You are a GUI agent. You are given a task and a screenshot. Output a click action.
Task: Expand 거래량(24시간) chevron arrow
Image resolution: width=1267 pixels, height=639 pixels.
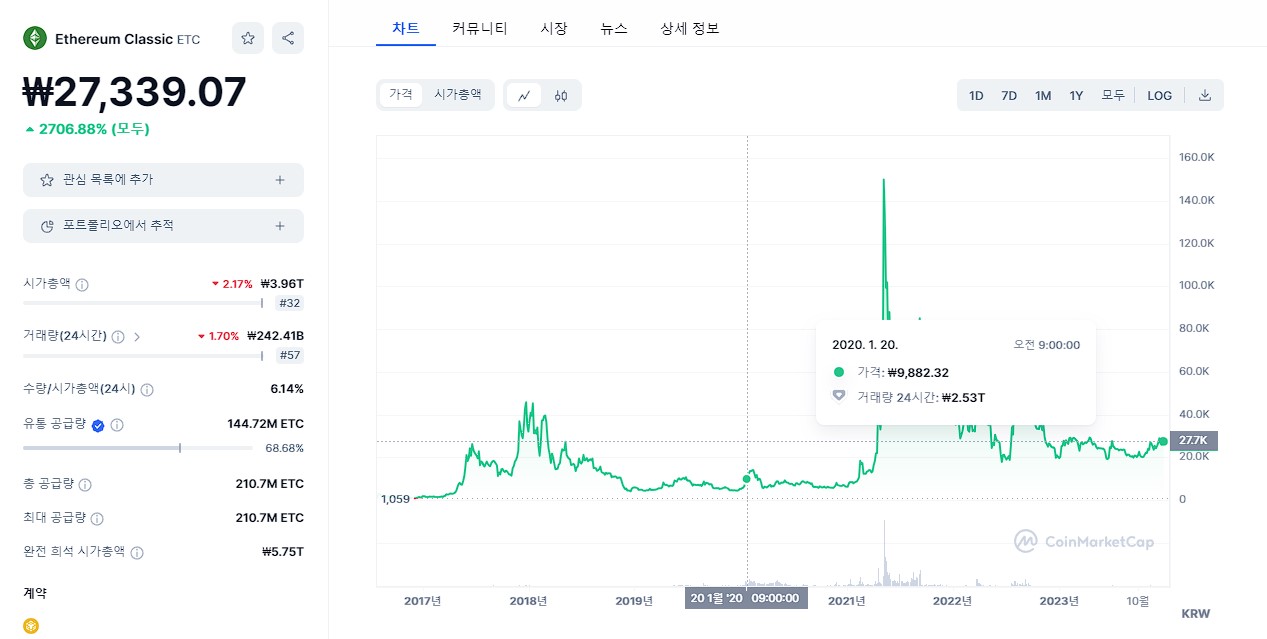coord(137,337)
